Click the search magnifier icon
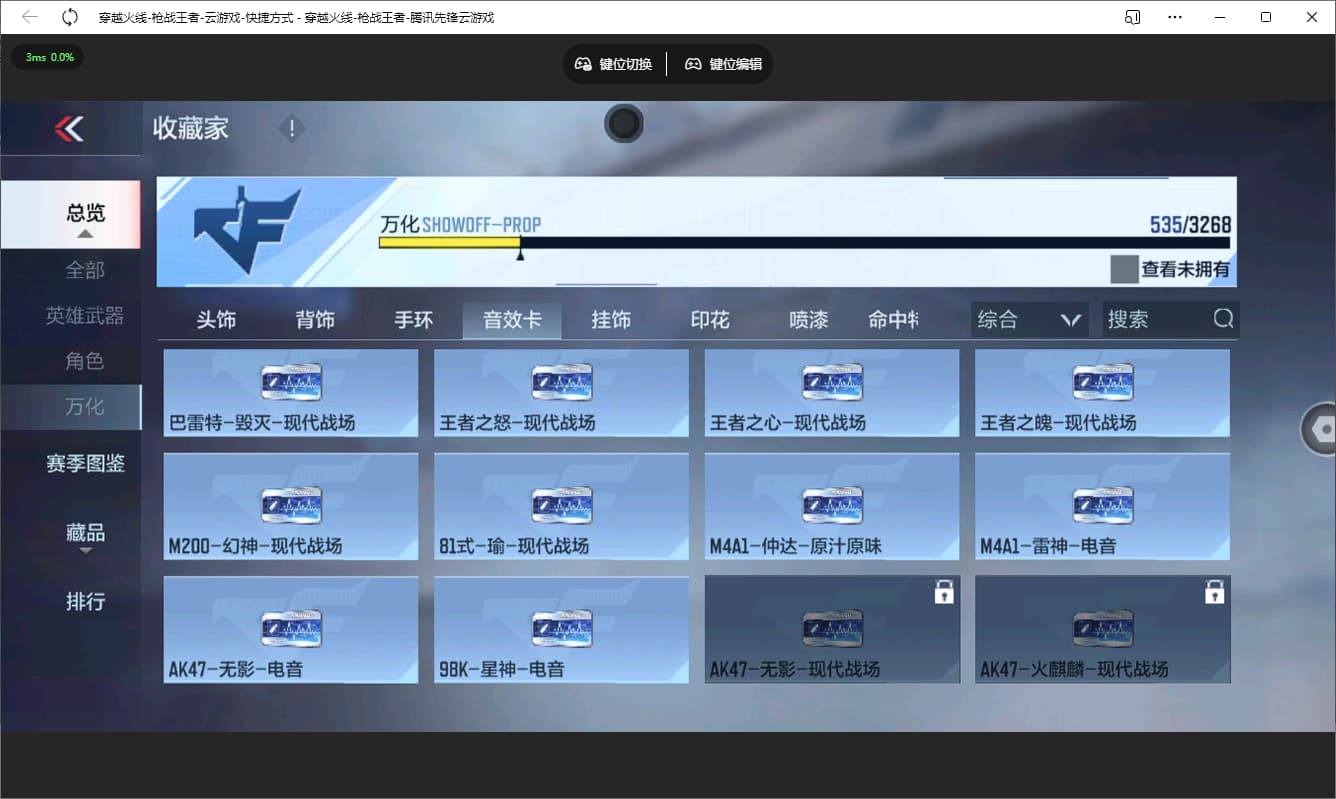This screenshot has height=799, width=1336. pyautogui.click(x=1223, y=318)
